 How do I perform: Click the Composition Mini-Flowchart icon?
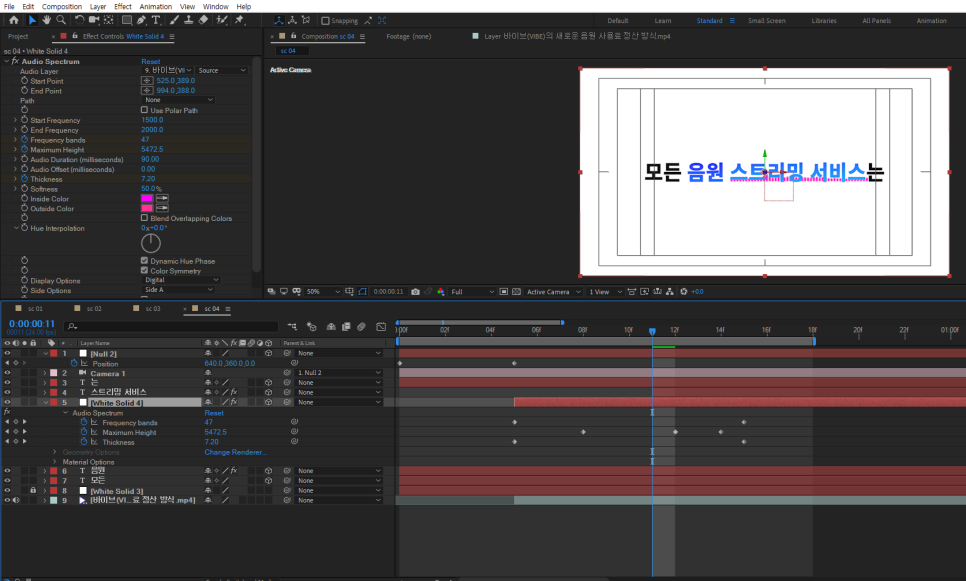coord(292,327)
